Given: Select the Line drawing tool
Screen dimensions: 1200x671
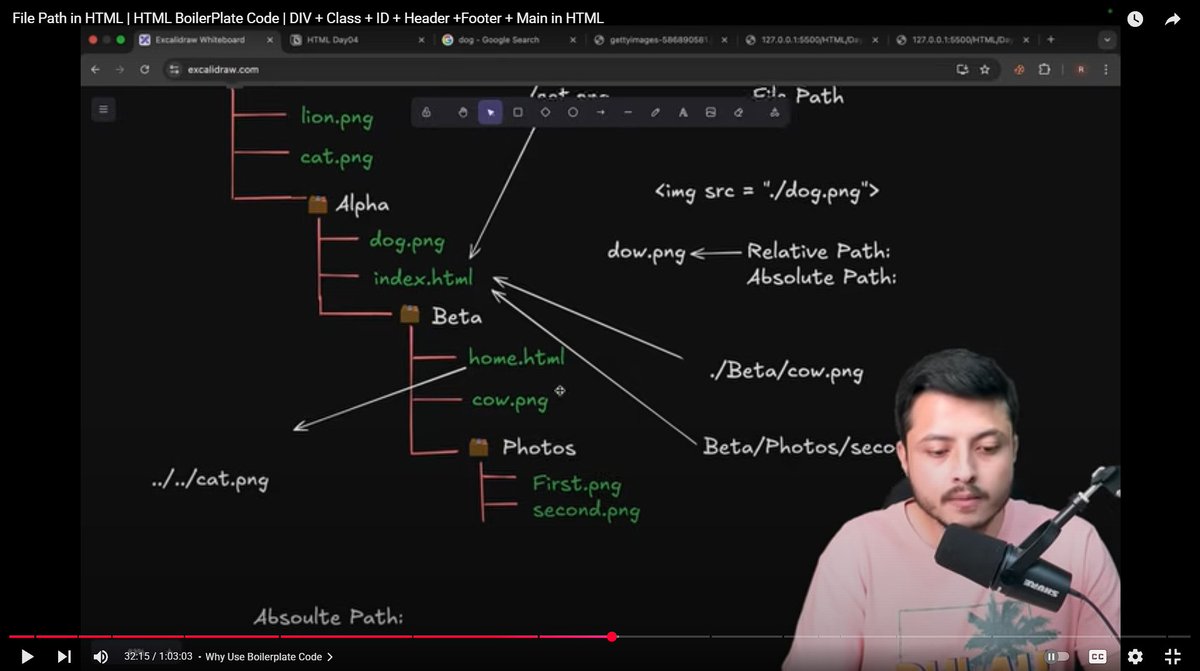Looking at the screenshot, I should [x=628, y=113].
